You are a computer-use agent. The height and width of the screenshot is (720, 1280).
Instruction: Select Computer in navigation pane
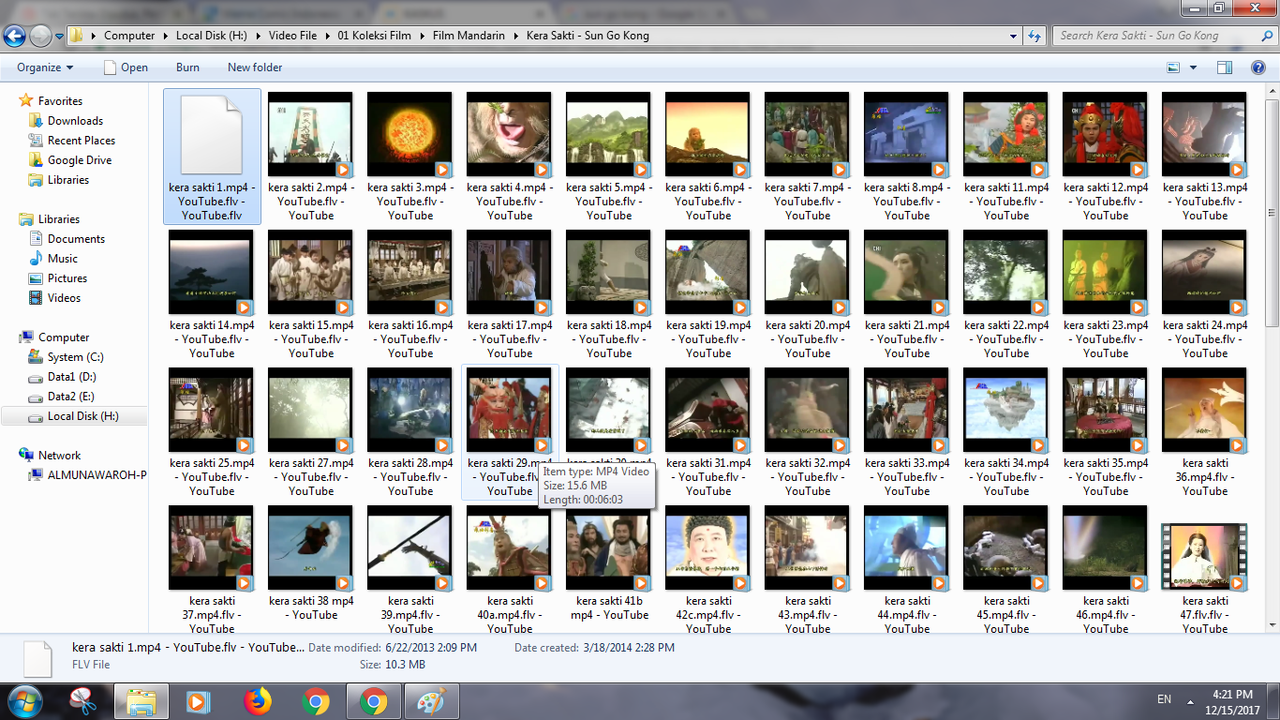click(63, 337)
